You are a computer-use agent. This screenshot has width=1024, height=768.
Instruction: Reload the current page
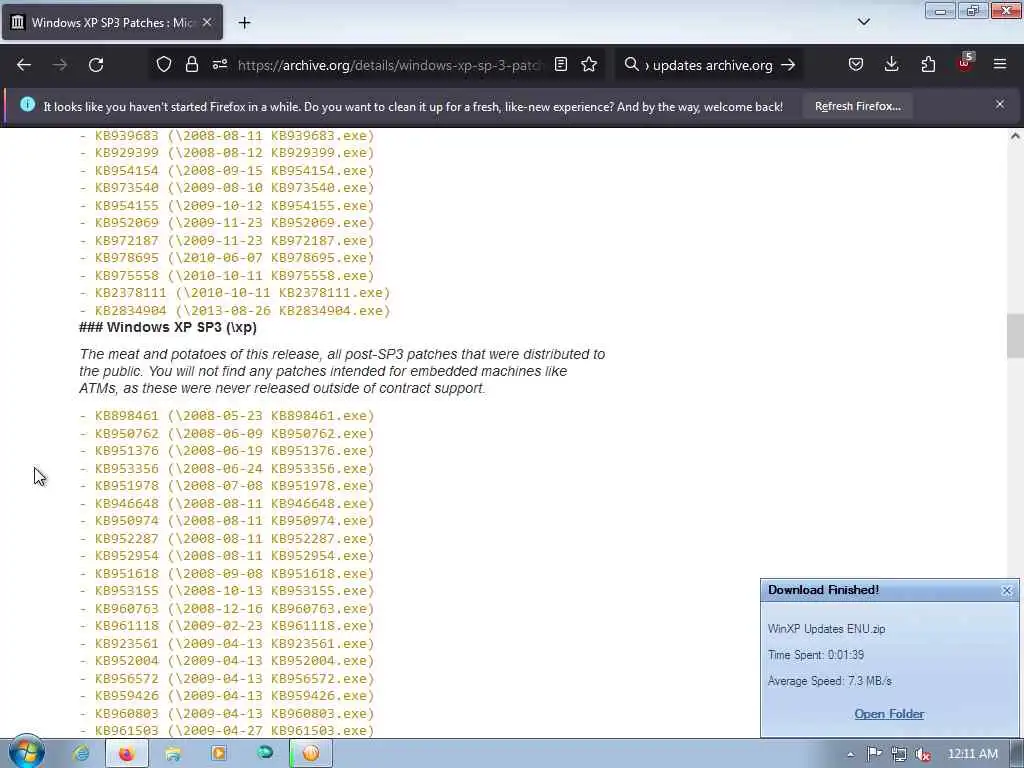96,65
